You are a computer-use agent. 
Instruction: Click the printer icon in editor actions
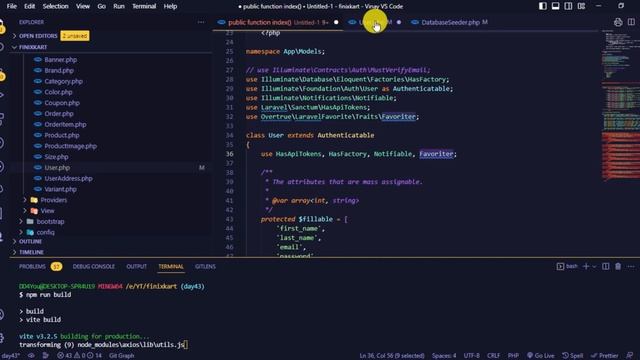[x=618, y=22]
